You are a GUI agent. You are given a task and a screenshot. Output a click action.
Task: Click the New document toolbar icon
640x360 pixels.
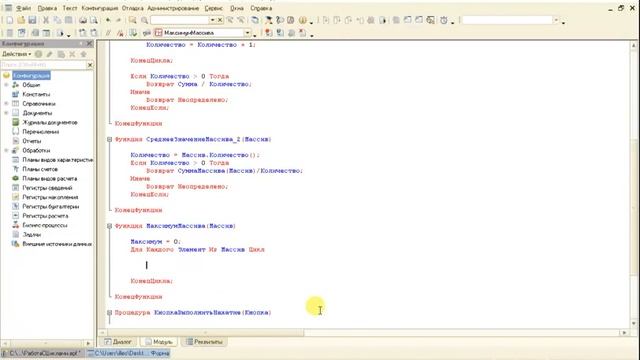[10, 20]
